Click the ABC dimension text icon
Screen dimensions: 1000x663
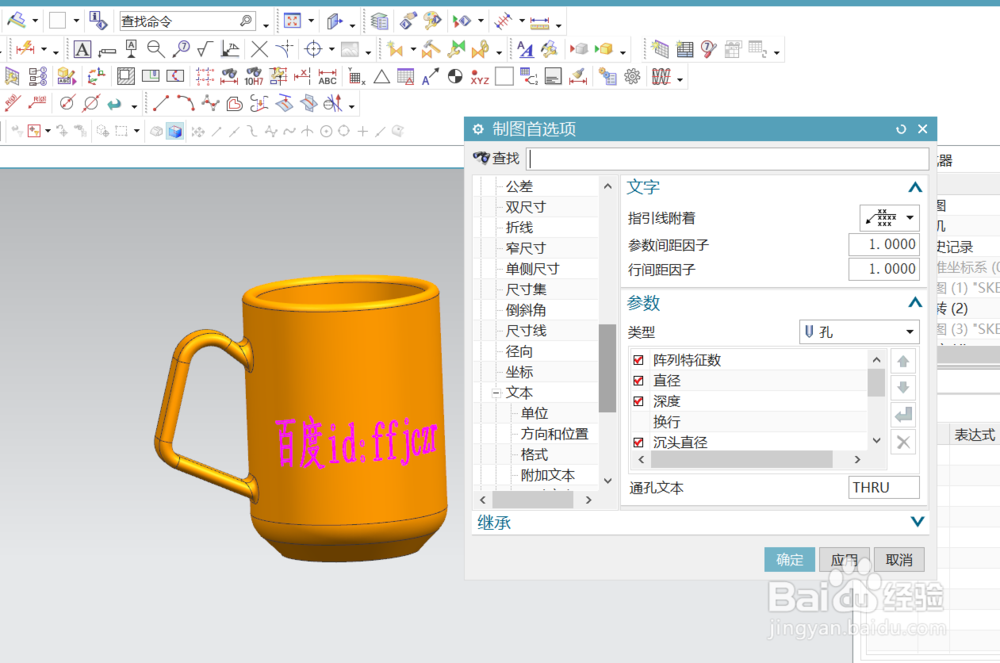coord(327,77)
